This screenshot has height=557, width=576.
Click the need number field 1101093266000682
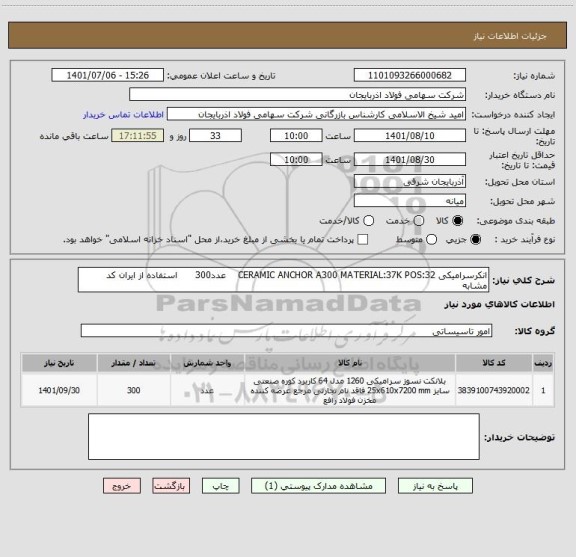point(410,75)
